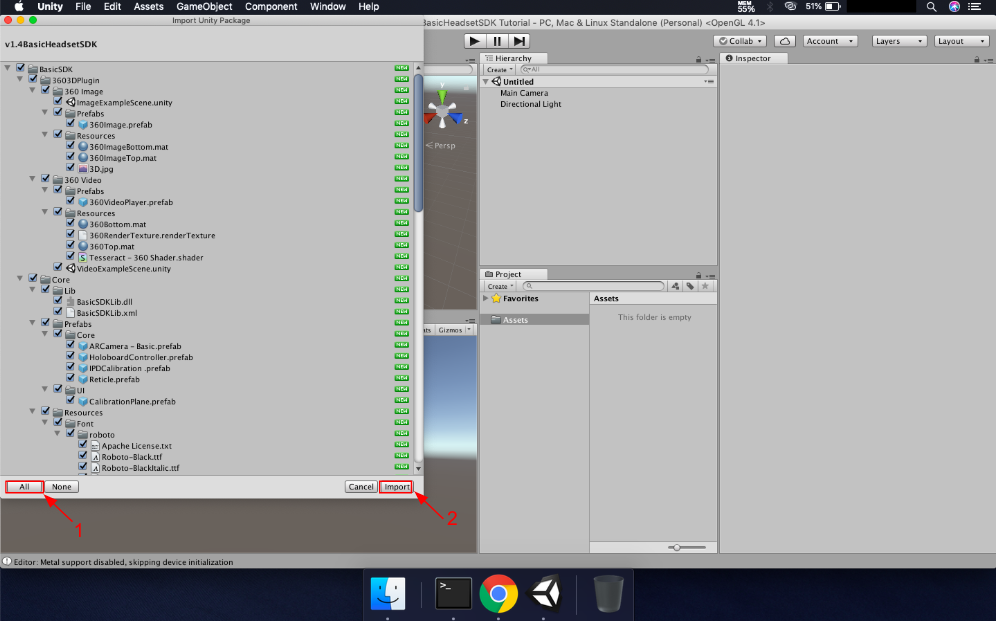
Task: Uncheck the BasicSDKLib.xml checkbox
Action: pos(58,312)
